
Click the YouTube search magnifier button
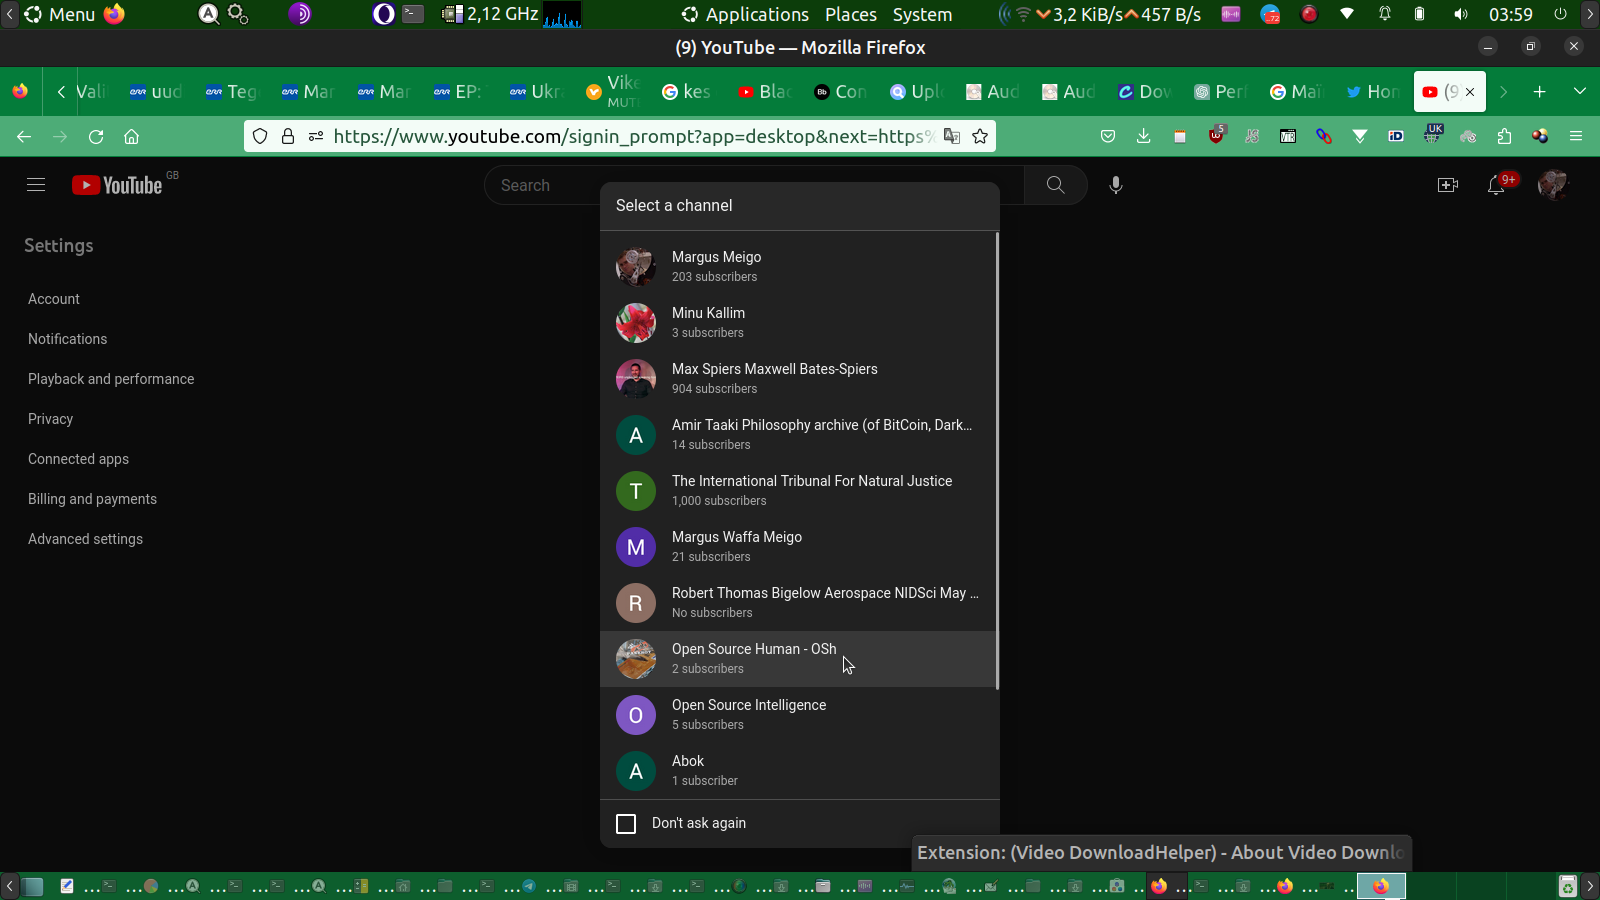click(x=1055, y=185)
